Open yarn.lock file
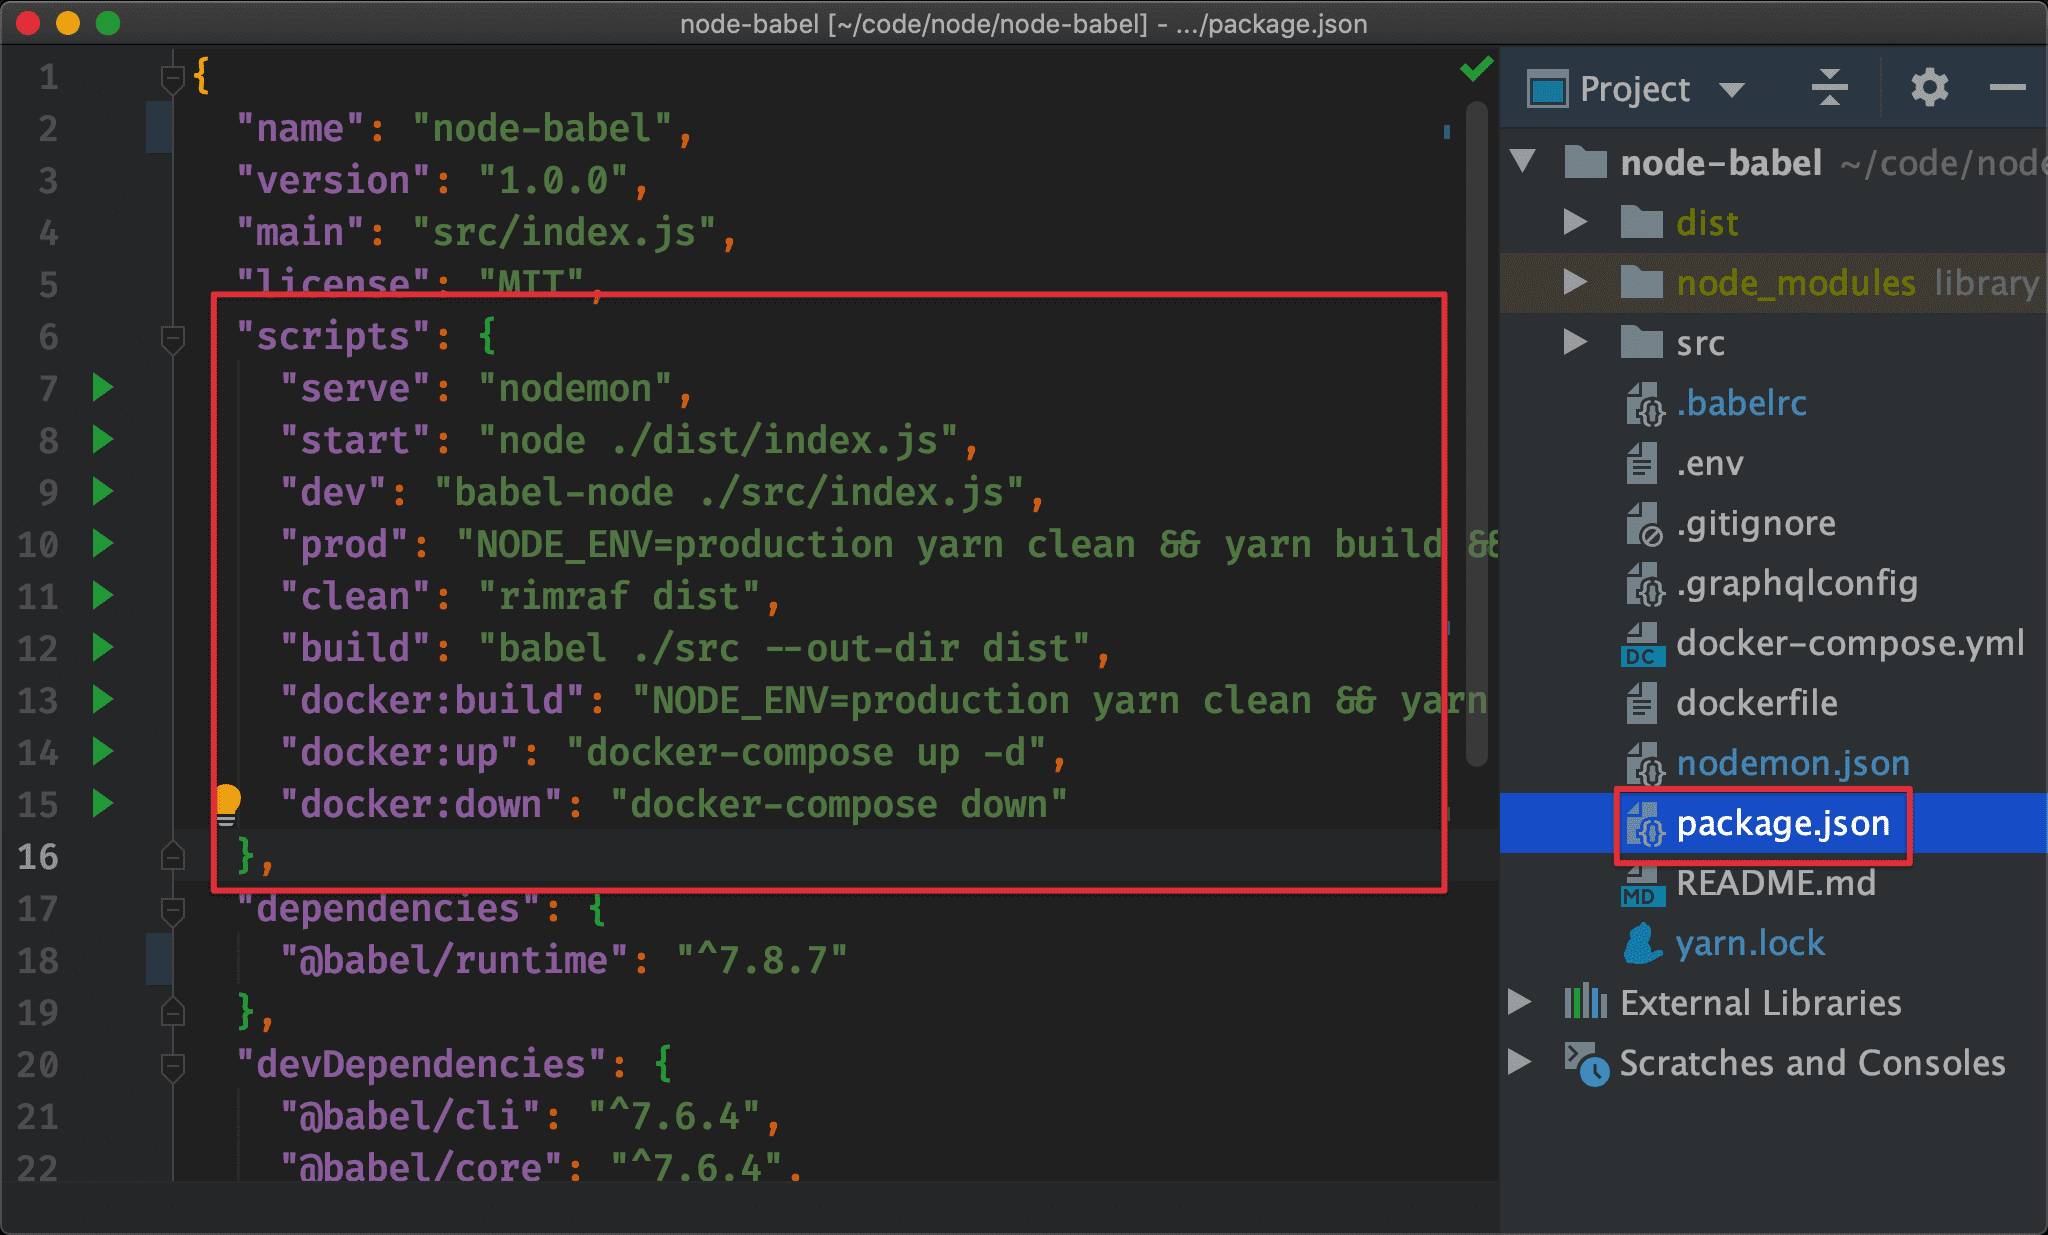Screen dimensions: 2048x1235 click(1750, 943)
